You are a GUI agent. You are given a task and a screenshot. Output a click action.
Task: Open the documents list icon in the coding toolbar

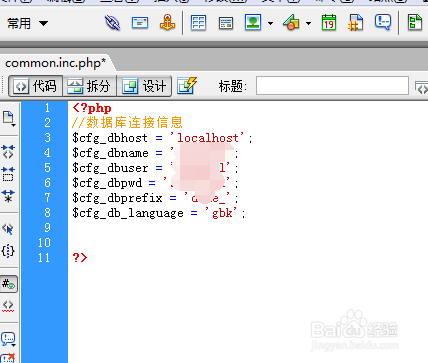[x=9, y=118]
